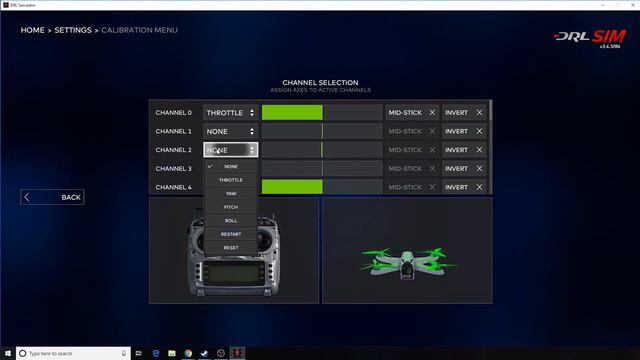Toggle Invert for Channel 0
640x360 pixels.
tap(464, 113)
